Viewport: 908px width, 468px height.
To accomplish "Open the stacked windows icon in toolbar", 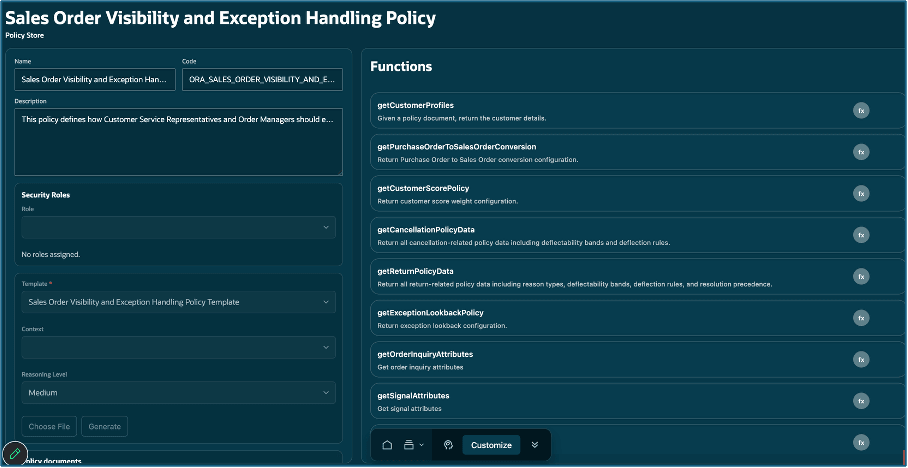I will pyautogui.click(x=408, y=445).
